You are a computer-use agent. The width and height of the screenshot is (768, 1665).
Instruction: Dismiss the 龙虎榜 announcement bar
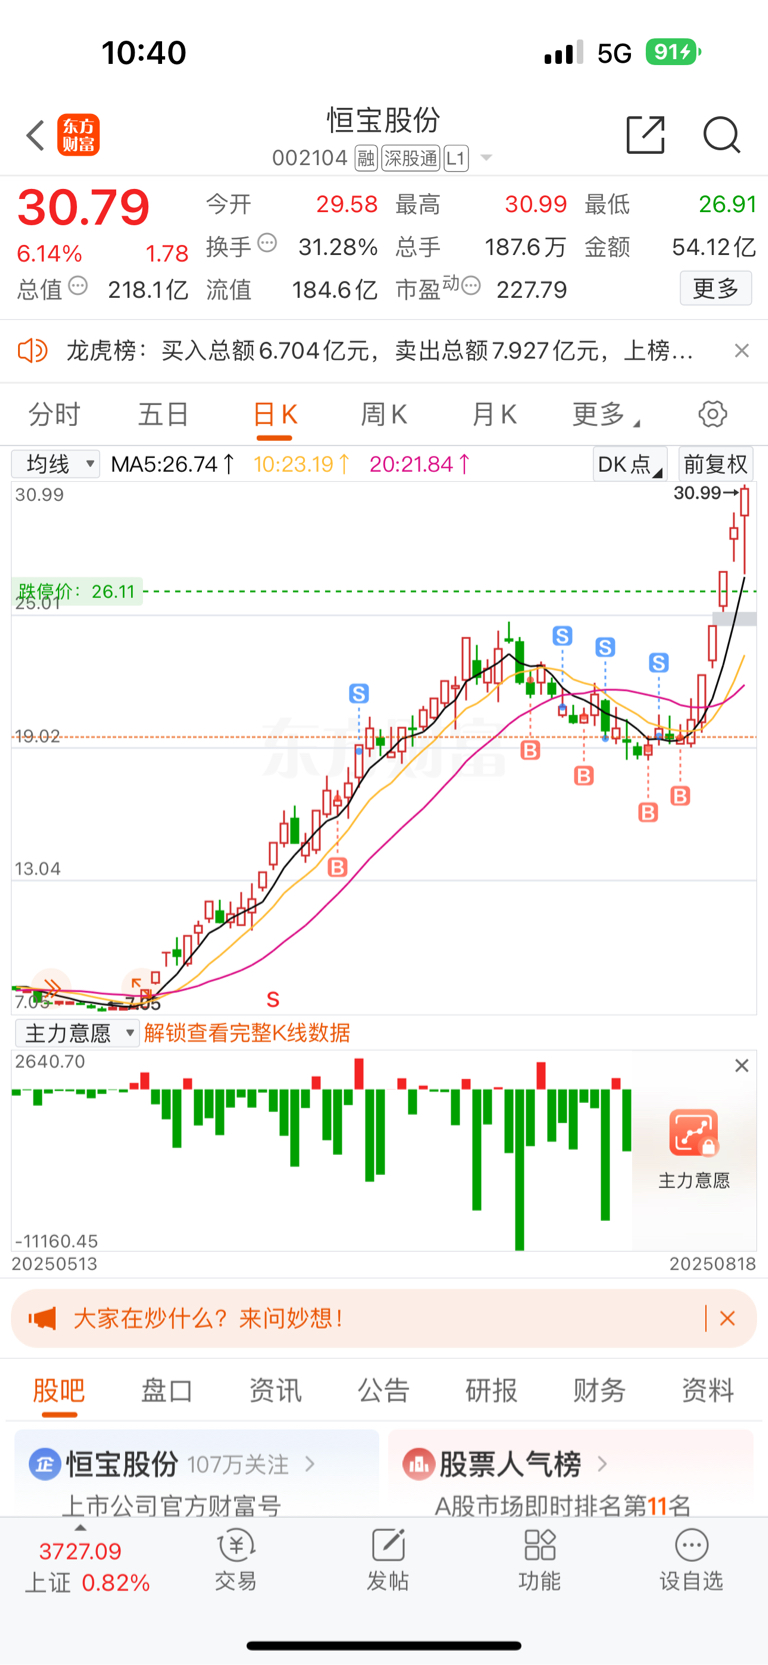741,351
